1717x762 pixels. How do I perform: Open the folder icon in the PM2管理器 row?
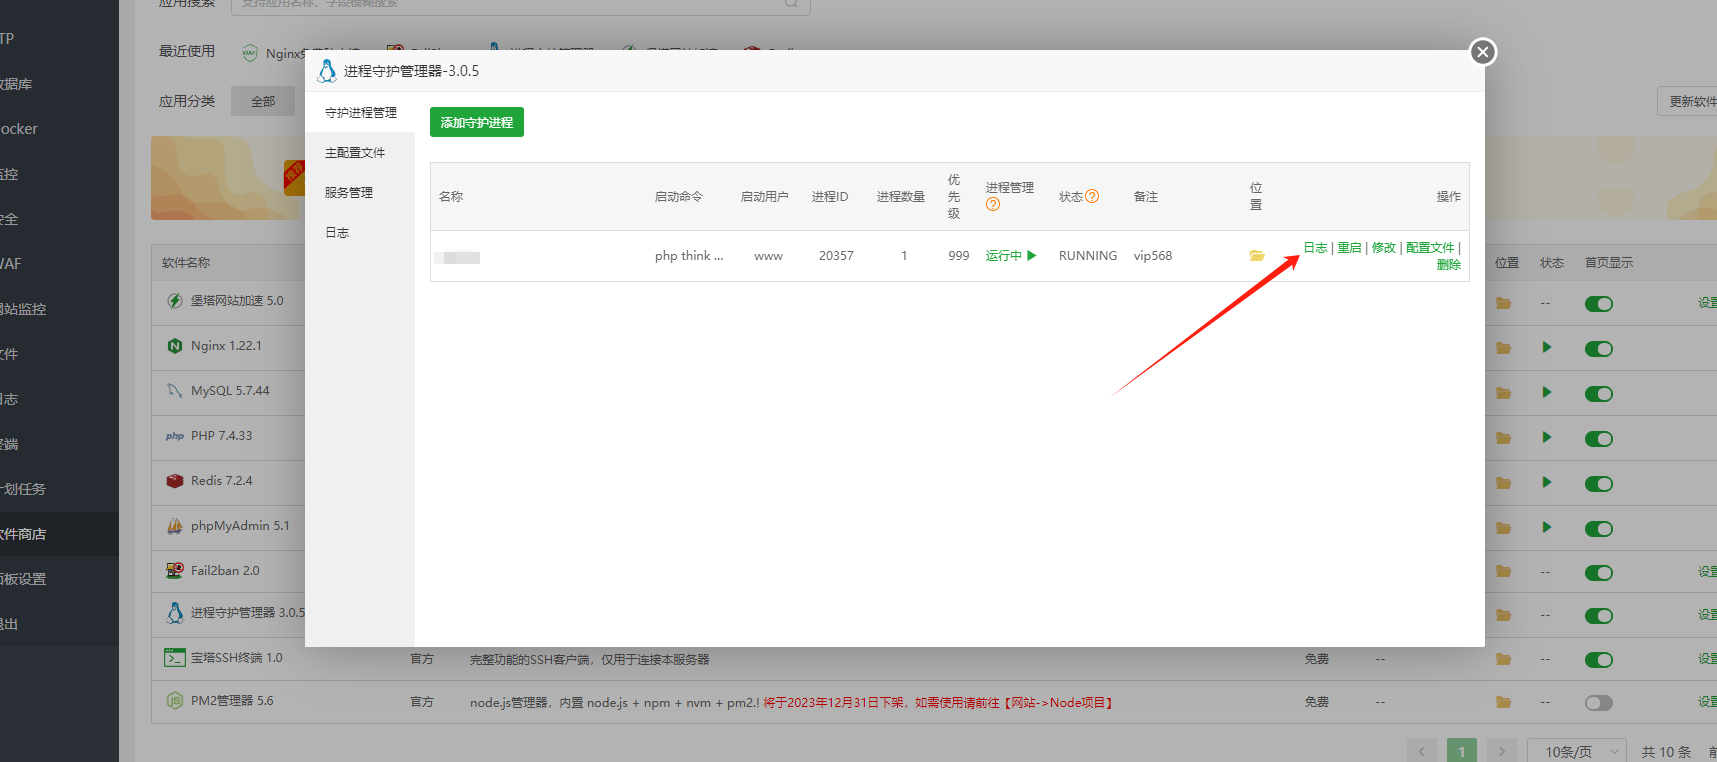[1503, 702]
